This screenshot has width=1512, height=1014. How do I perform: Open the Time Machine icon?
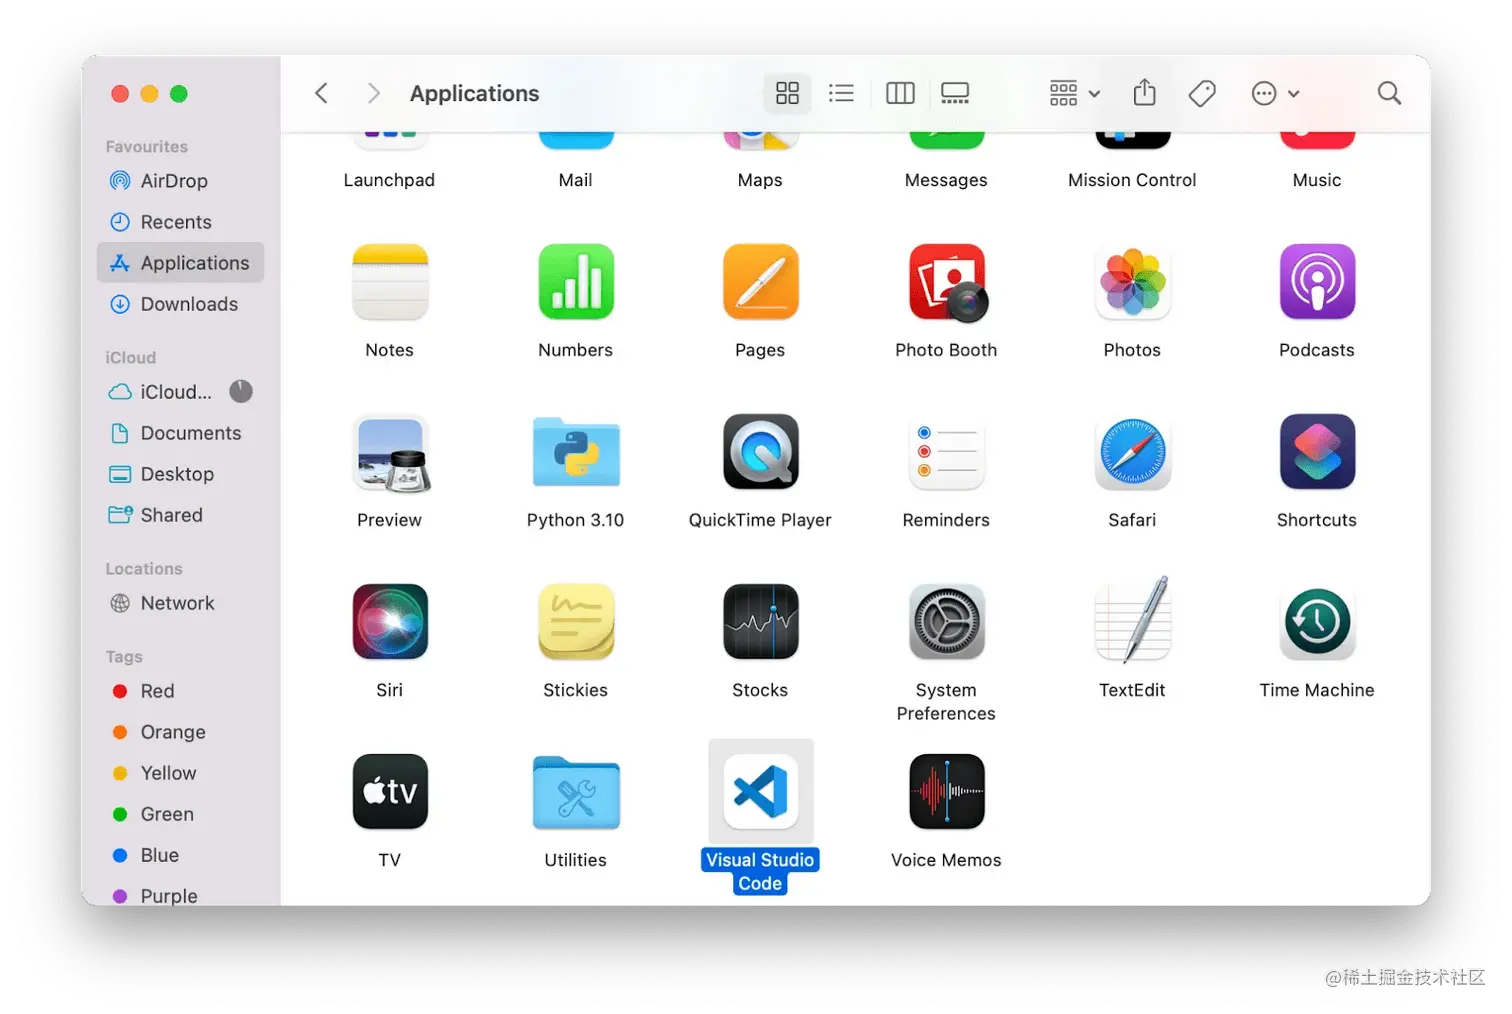coord(1317,622)
